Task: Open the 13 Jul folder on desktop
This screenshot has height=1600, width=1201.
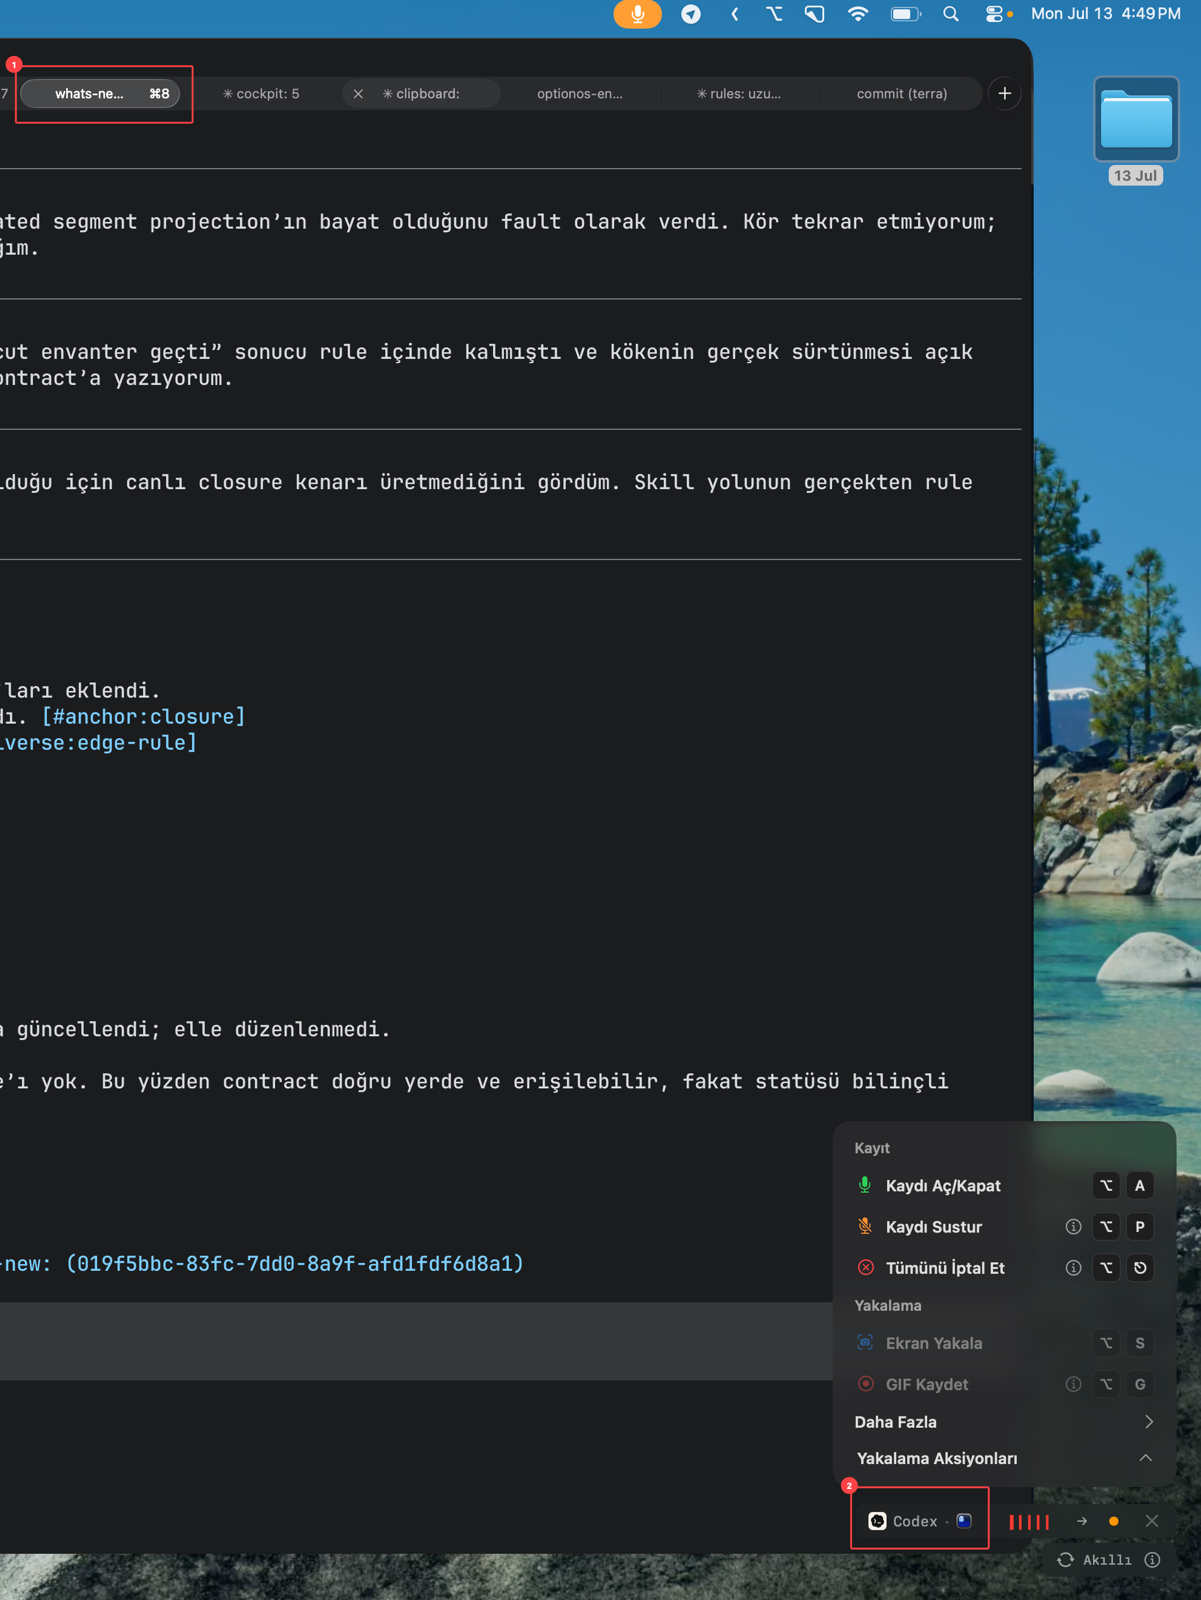Action: pos(1136,131)
